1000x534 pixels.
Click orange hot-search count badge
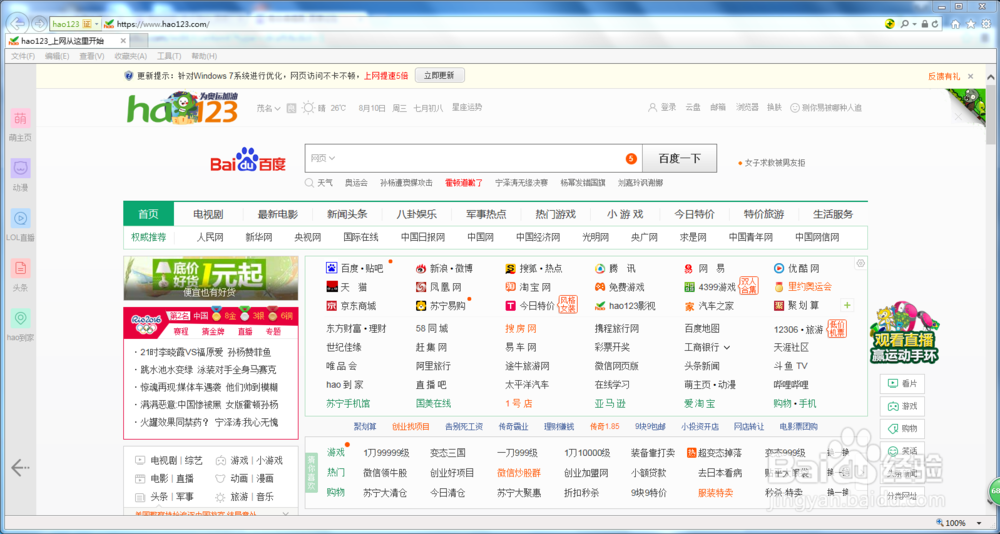click(x=631, y=158)
